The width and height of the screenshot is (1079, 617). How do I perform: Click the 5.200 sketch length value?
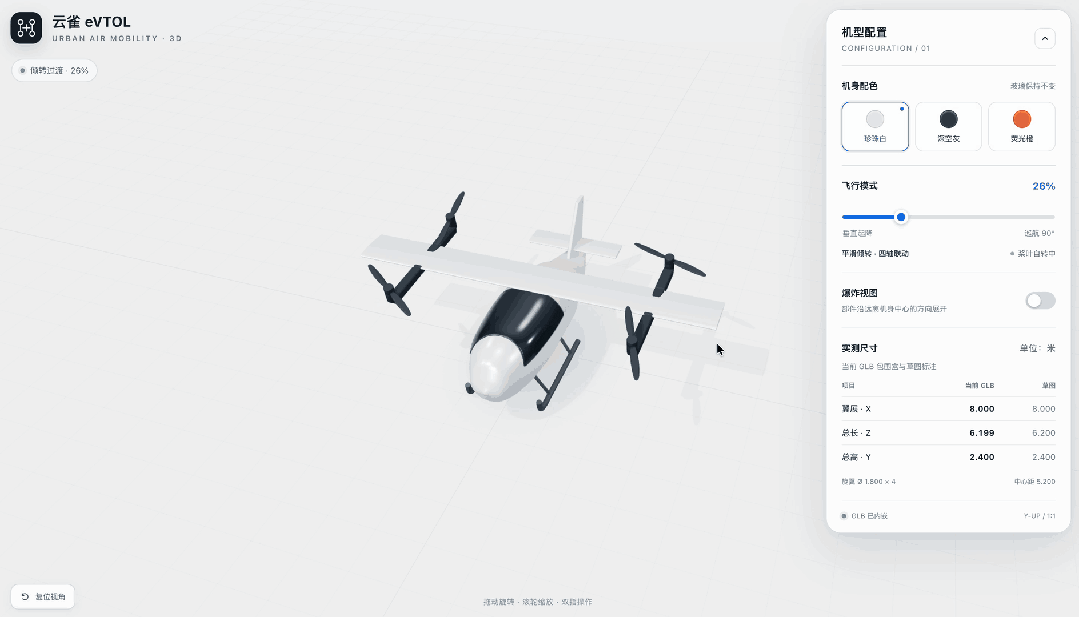click(1043, 433)
